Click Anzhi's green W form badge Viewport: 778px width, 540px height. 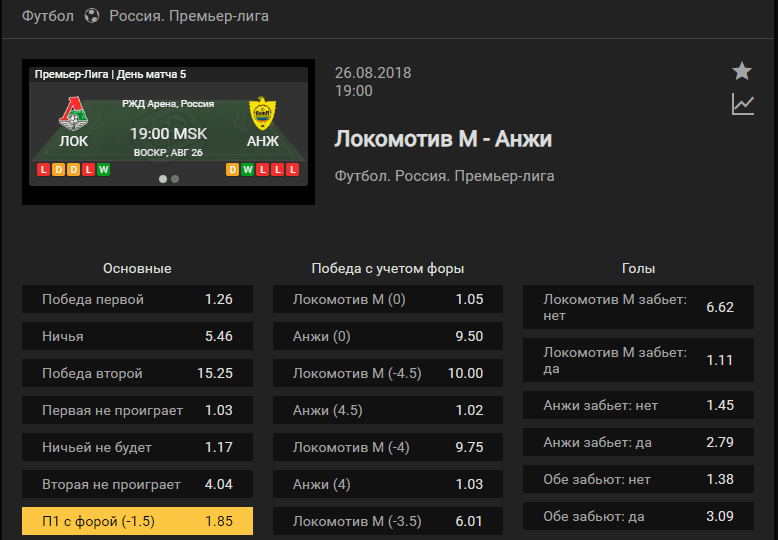pyautogui.click(x=248, y=170)
